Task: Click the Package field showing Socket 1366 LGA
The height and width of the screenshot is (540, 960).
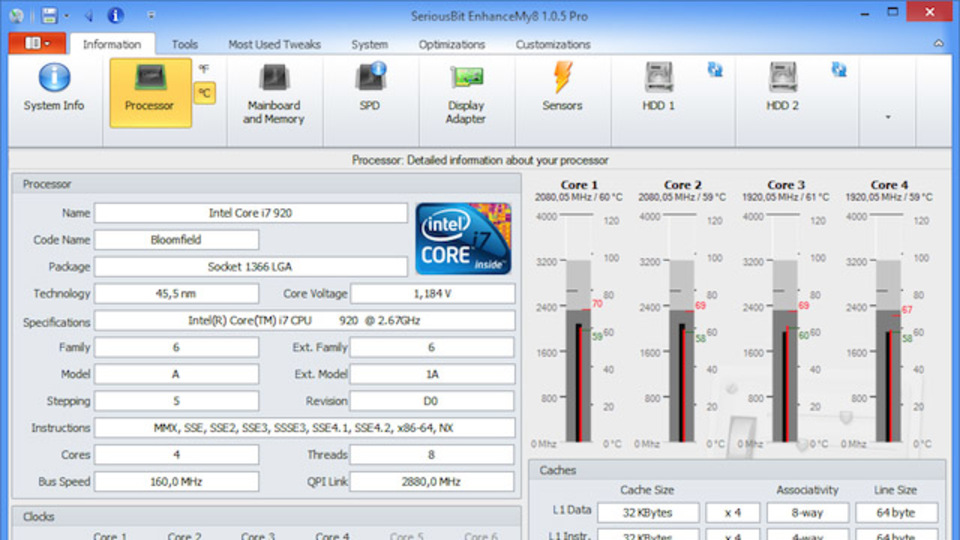Action: pyautogui.click(x=250, y=267)
